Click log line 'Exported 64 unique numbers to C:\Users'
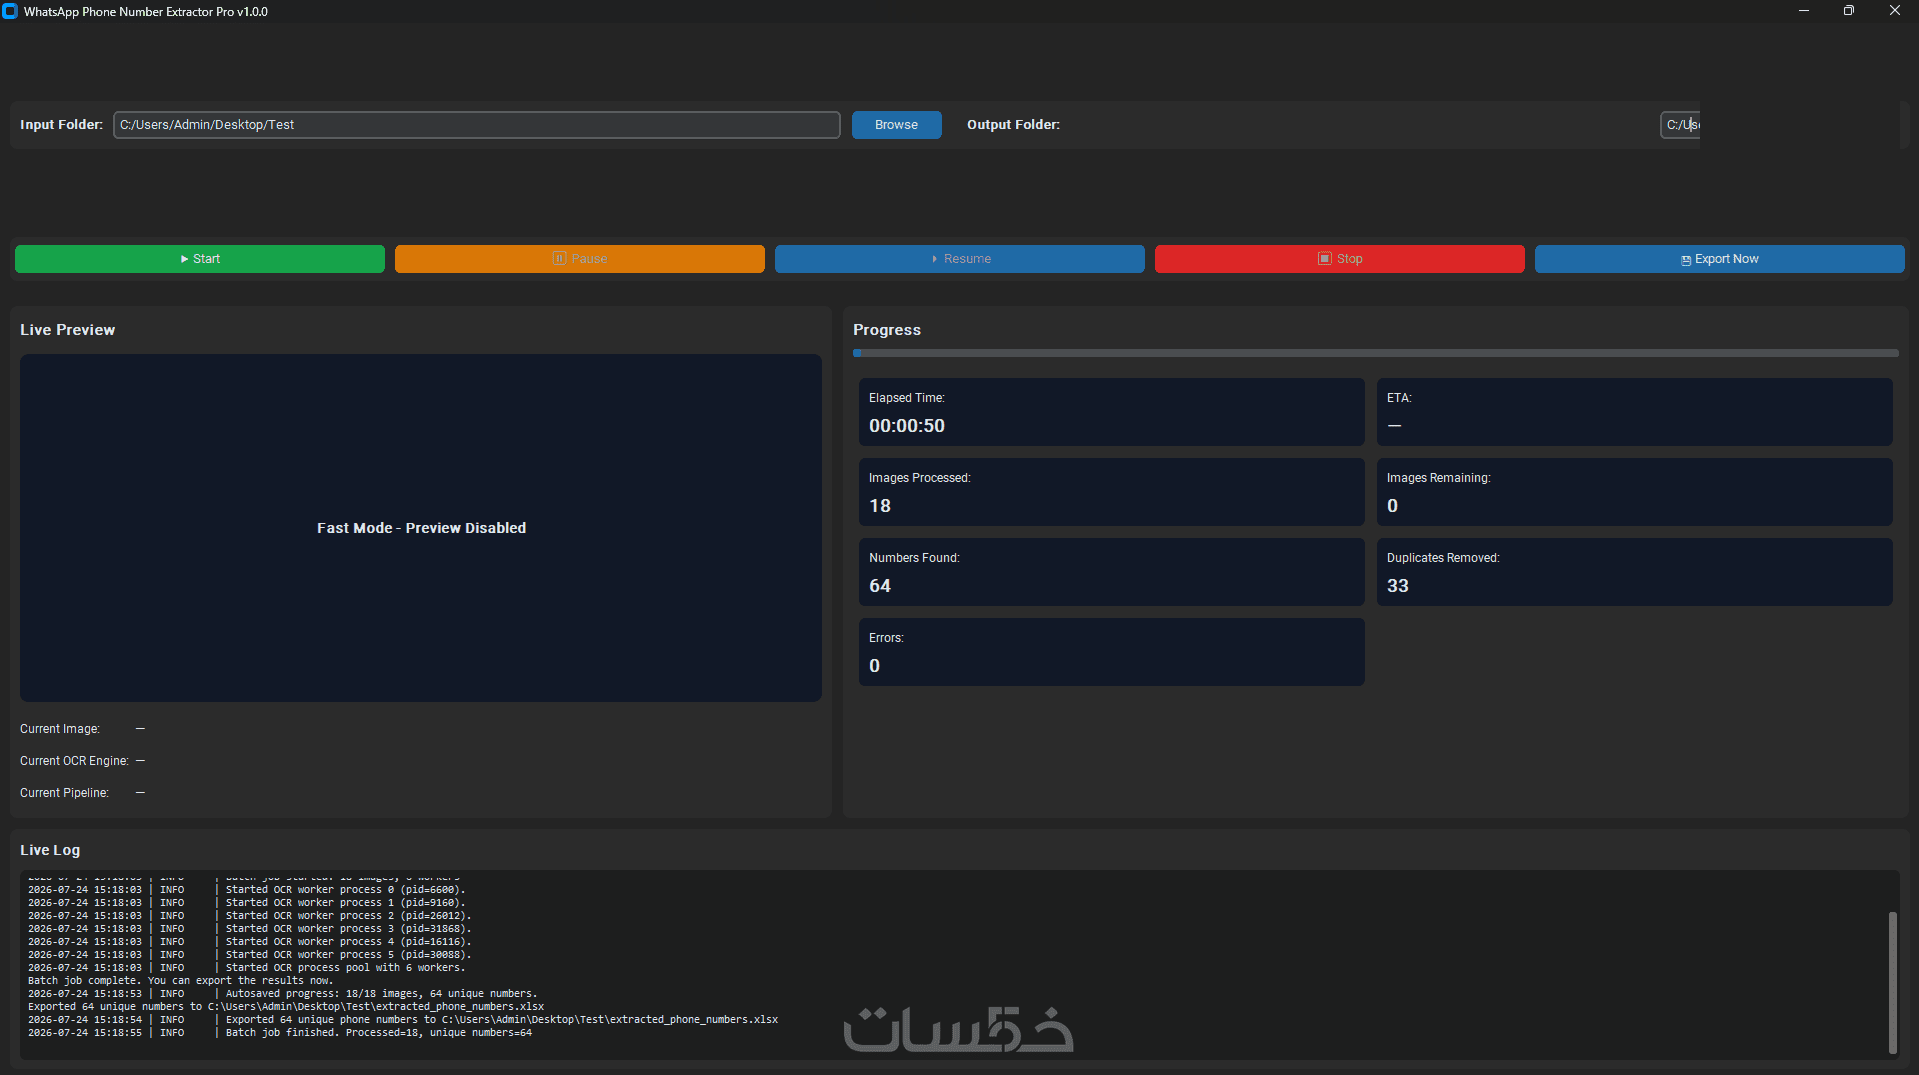The image size is (1919, 1075). tap(286, 1007)
